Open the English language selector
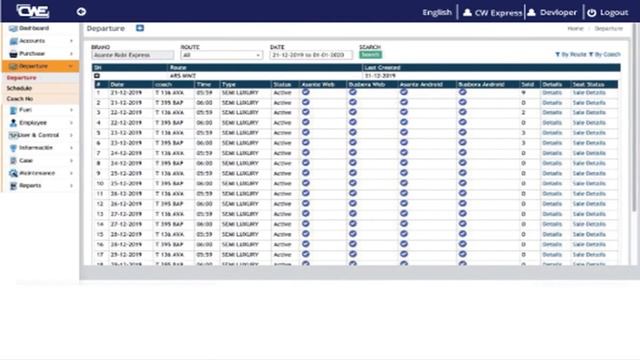 (437, 13)
